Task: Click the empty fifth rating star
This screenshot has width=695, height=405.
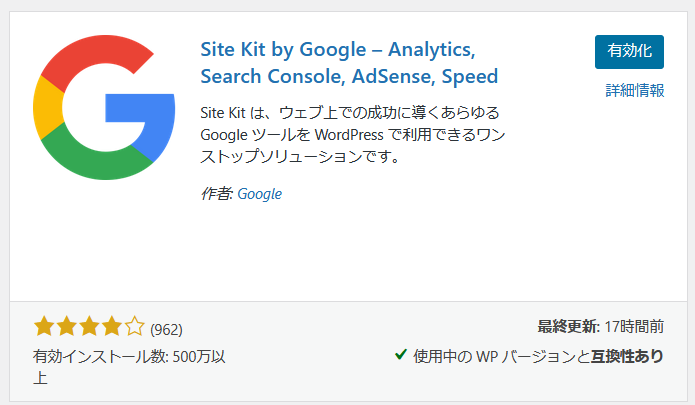Action: [134, 326]
